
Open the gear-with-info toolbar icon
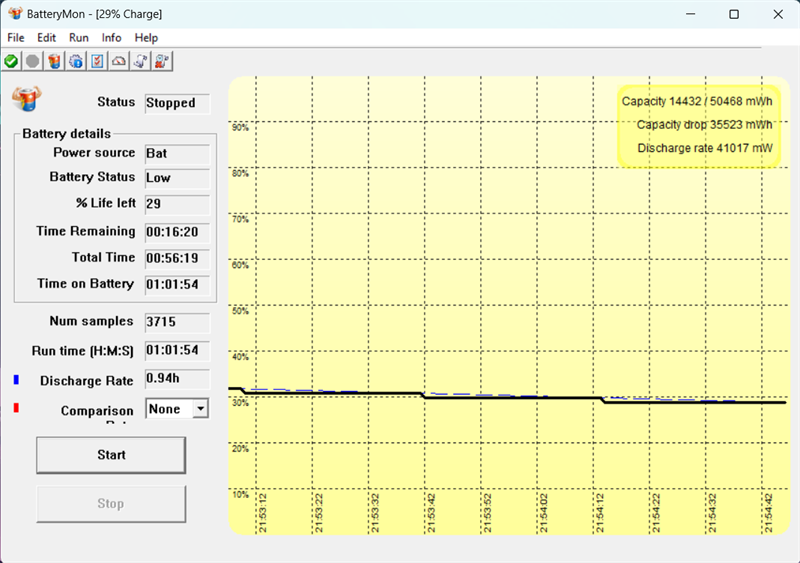(x=76, y=61)
